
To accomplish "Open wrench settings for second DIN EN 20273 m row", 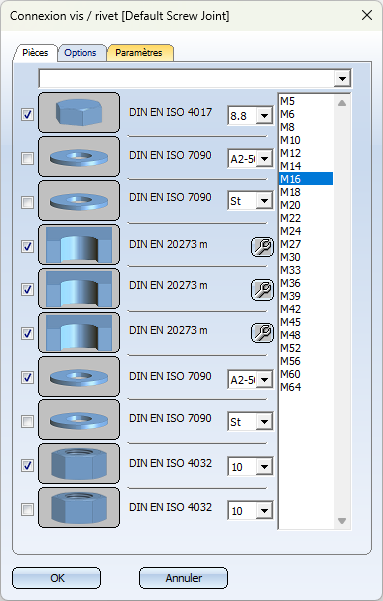I will click(x=263, y=289).
